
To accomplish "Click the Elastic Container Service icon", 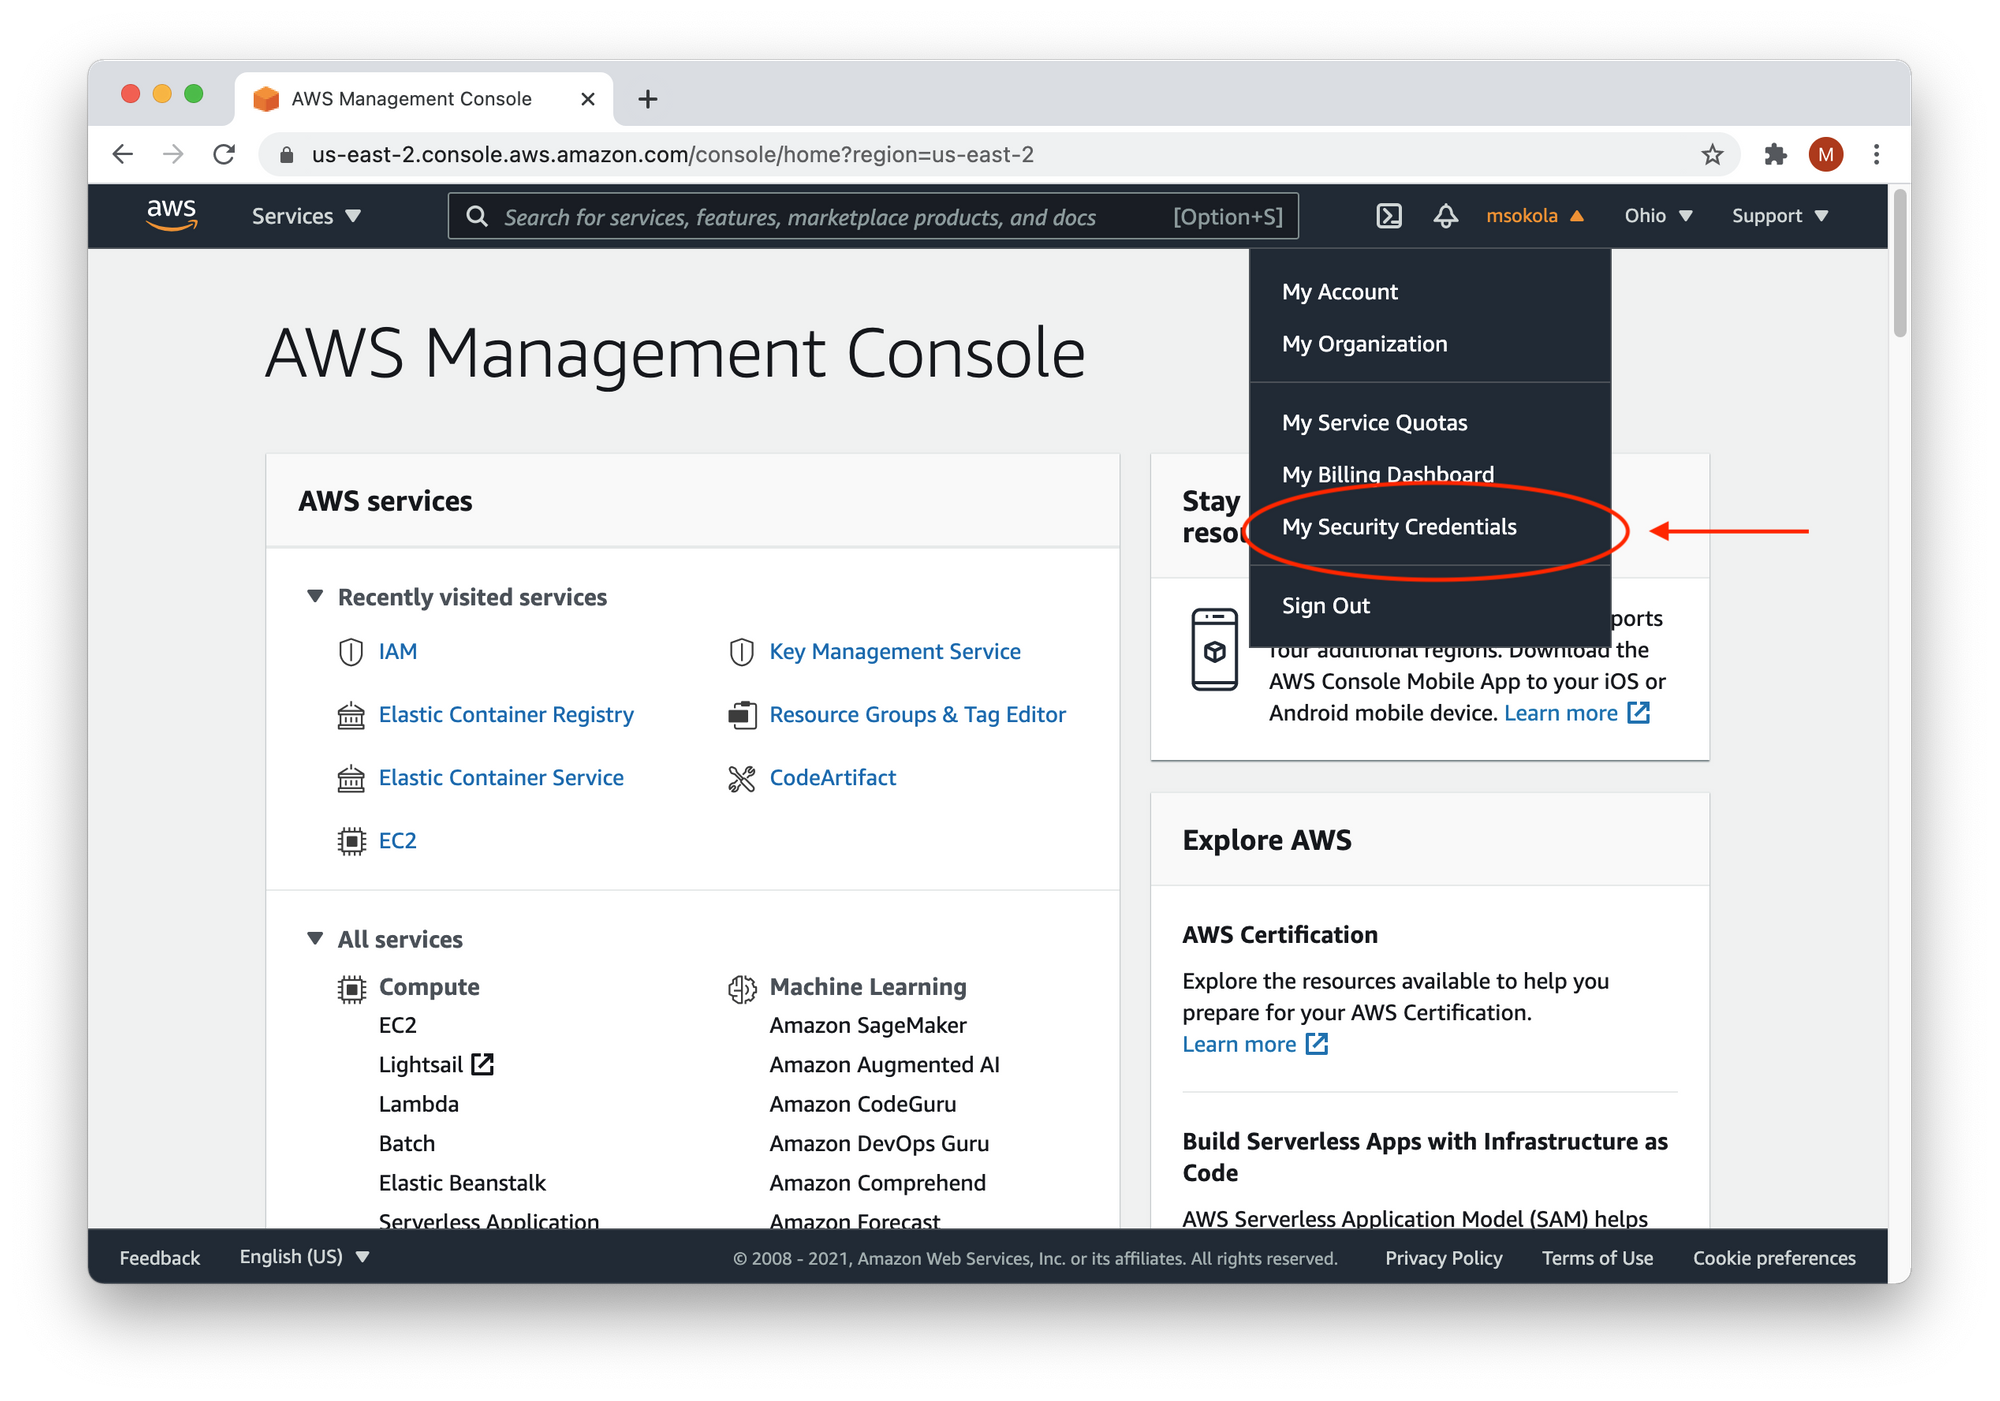I will 351,778.
